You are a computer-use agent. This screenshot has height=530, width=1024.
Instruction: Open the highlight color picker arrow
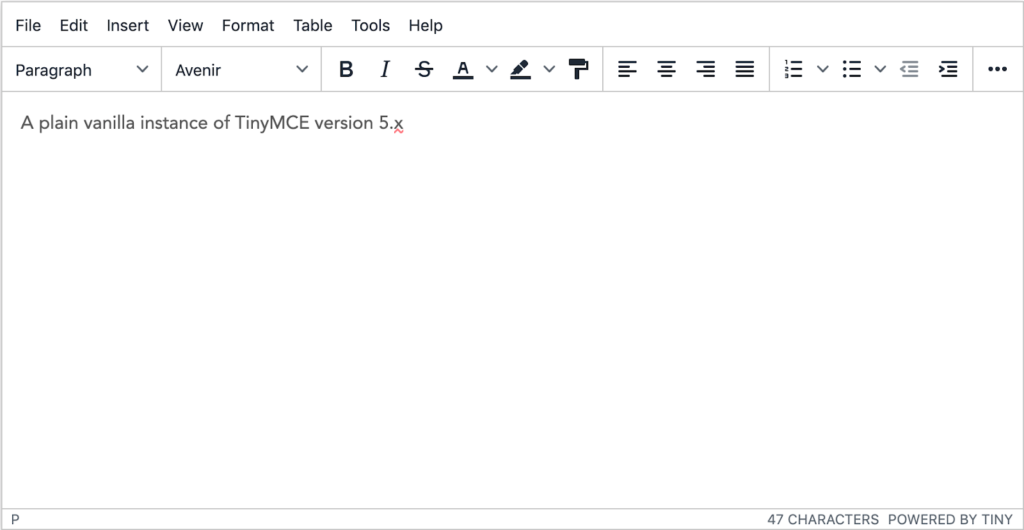[549, 69]
